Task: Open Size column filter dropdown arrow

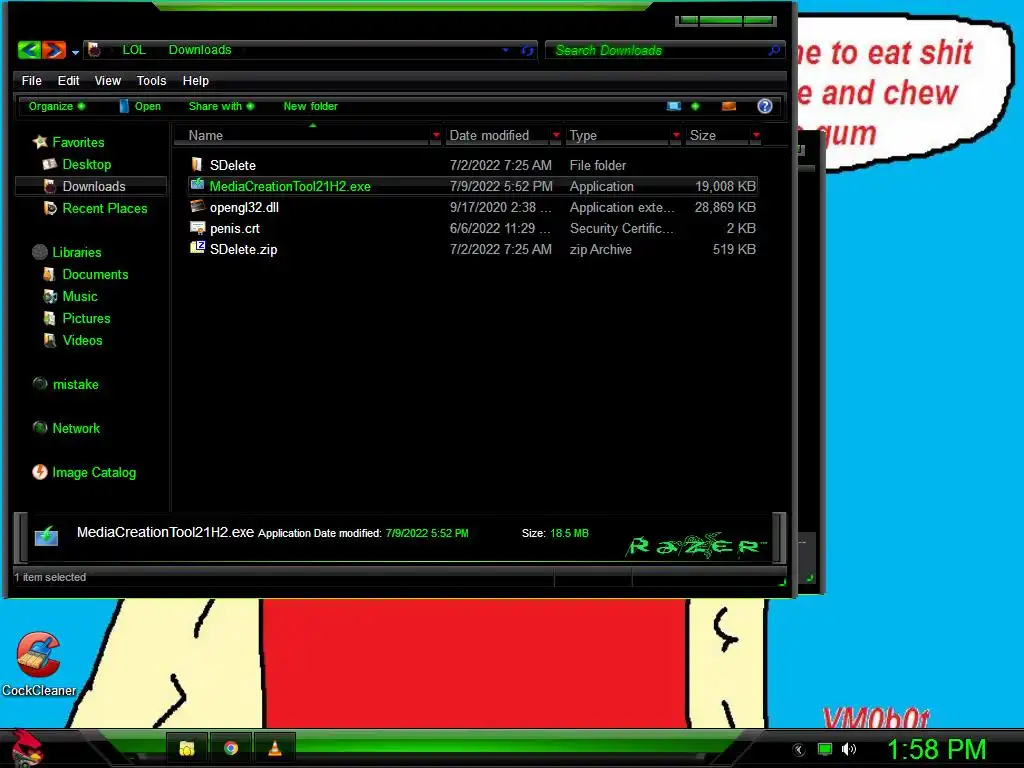Action: 756,135
